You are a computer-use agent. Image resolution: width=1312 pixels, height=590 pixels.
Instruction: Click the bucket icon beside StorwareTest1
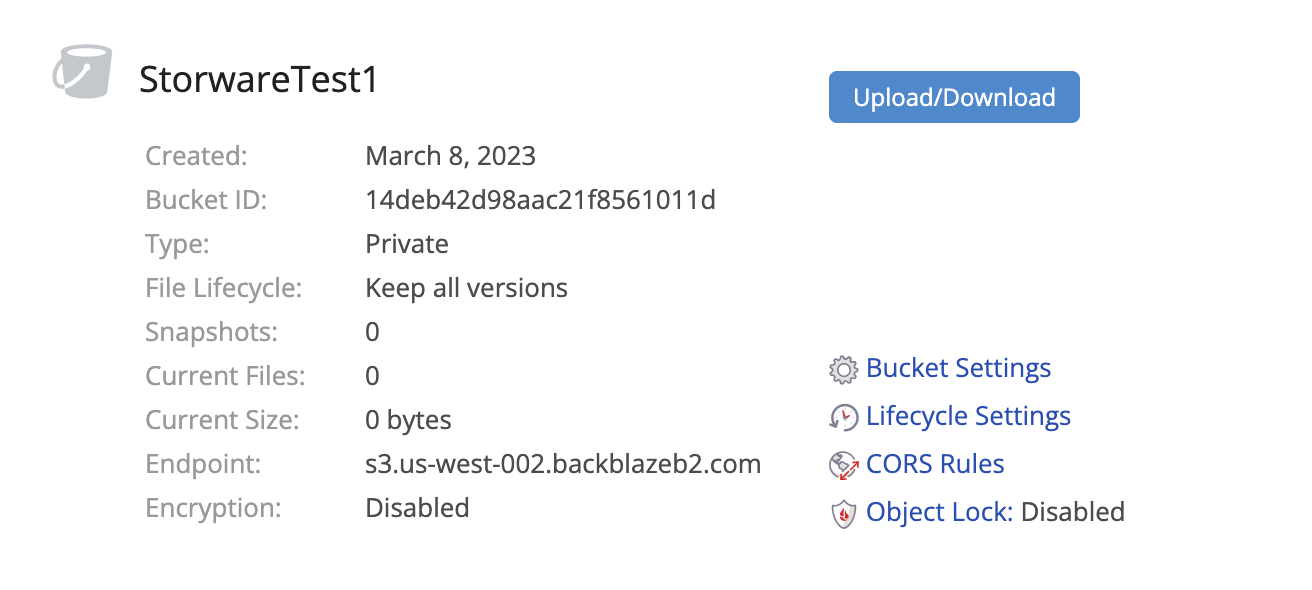[x=82, y=72]
